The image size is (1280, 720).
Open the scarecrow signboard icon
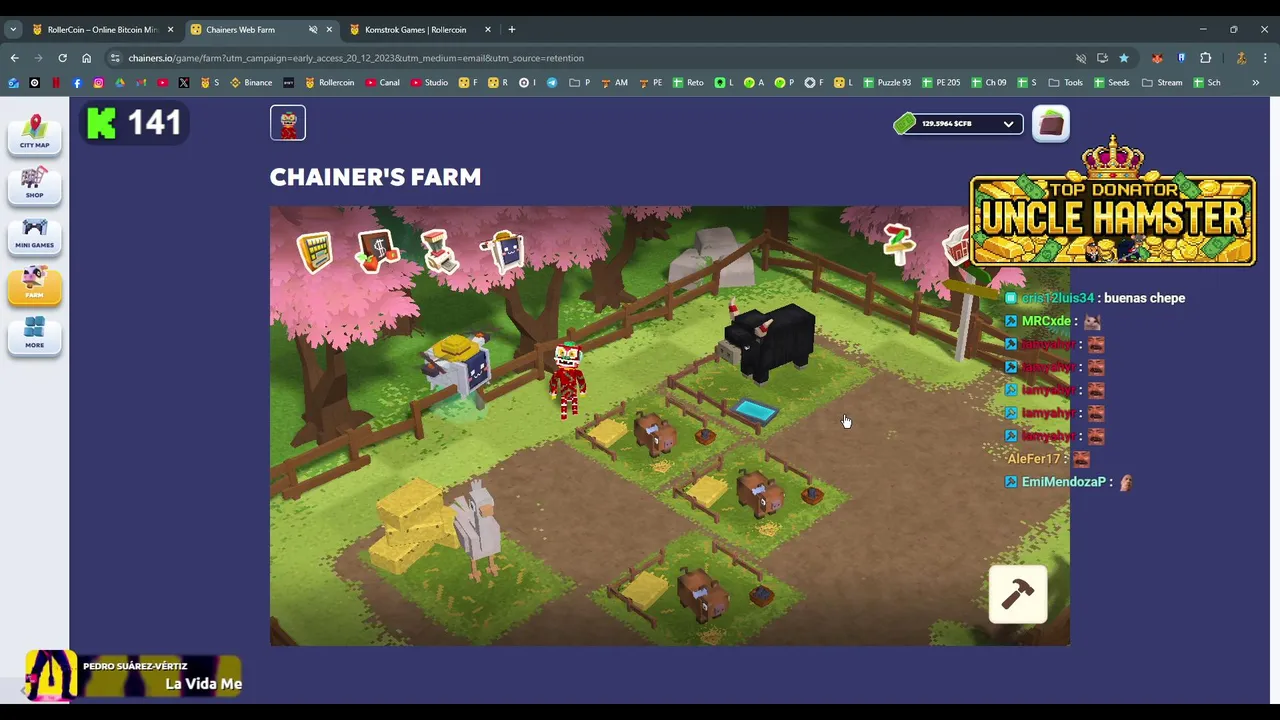[x=503, y=252]
